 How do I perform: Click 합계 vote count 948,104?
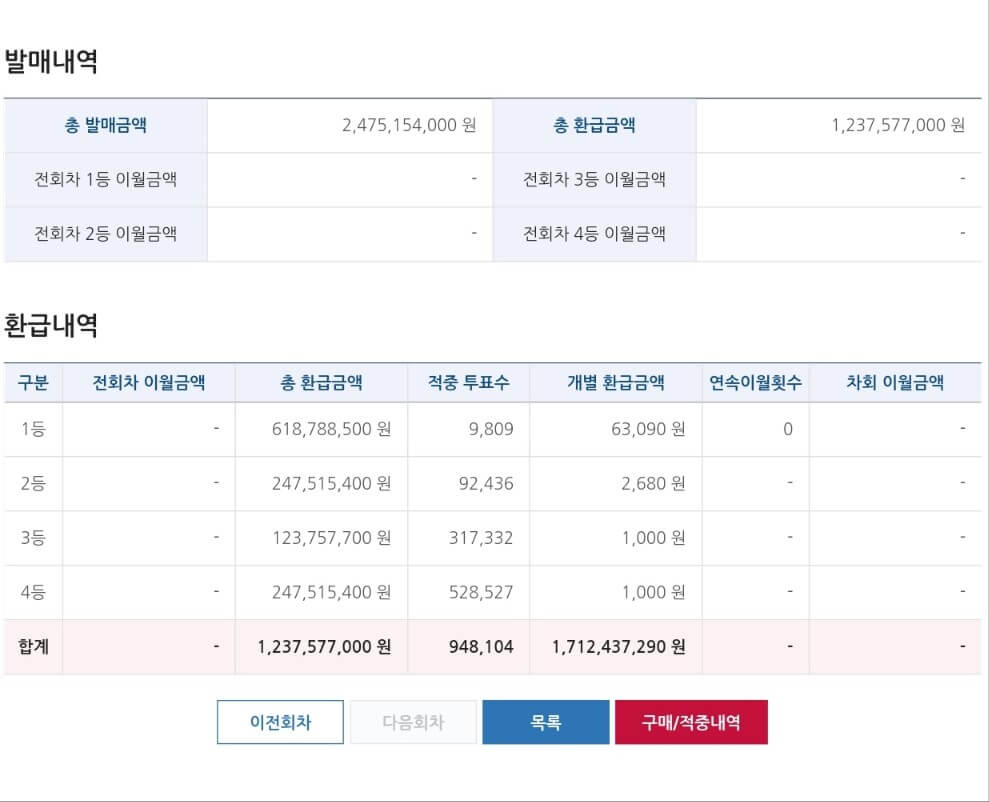coord(481,646)
